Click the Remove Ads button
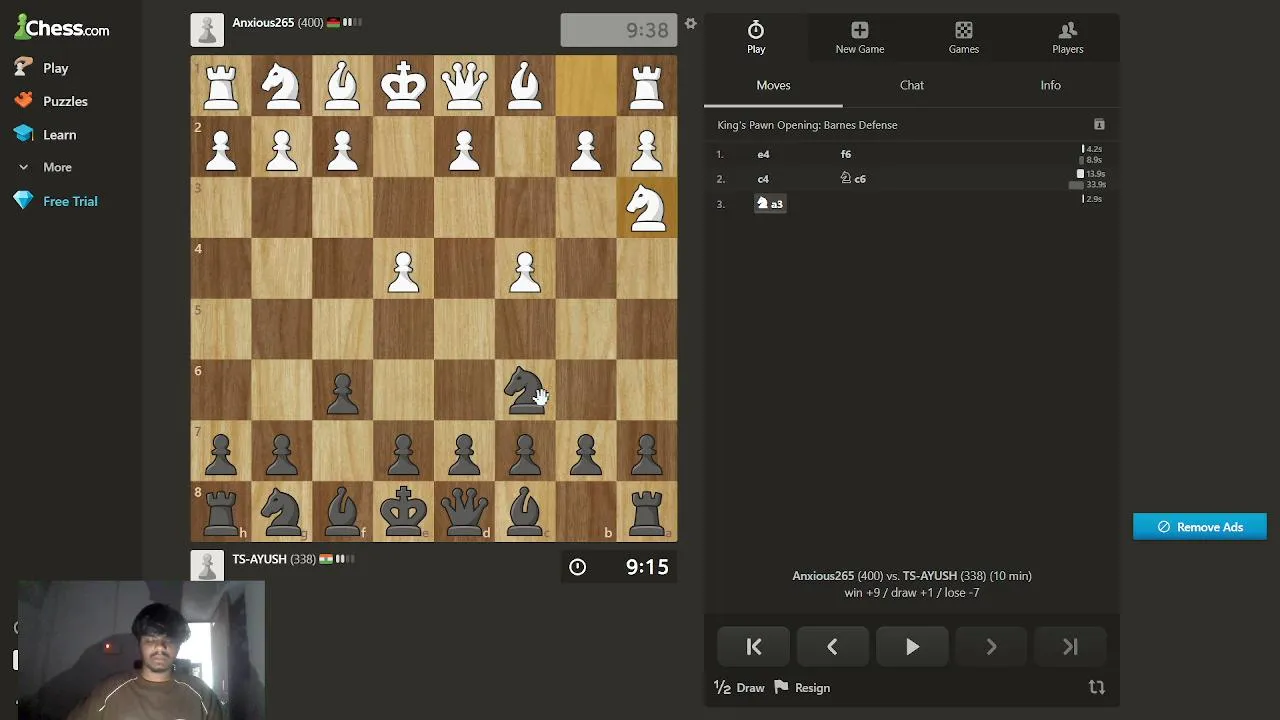The height and width of the screenshot is (720, 1280). coord(1200,527)
